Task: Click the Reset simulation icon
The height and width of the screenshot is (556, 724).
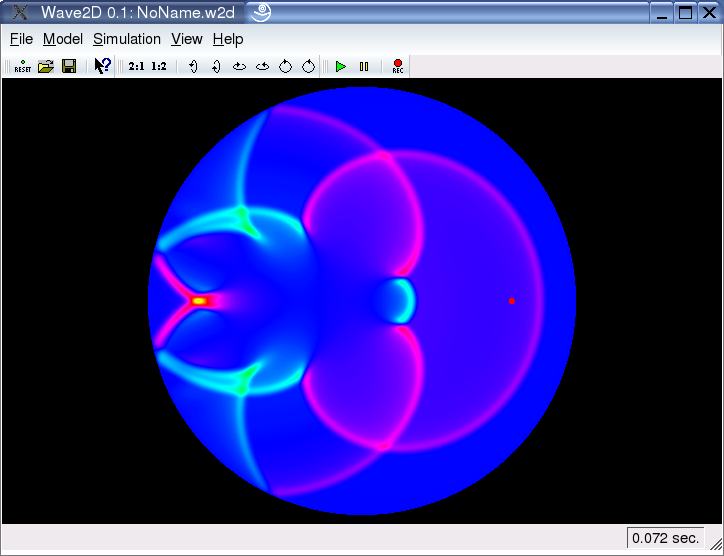Action: click(x=22, y=66)
